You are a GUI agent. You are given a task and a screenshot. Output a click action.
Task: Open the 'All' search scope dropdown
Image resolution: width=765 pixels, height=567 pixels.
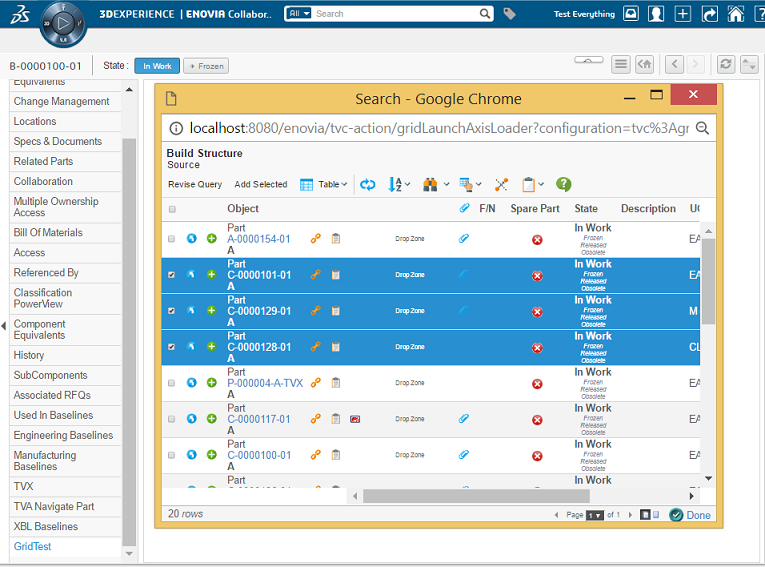click(x=298, y=14)
